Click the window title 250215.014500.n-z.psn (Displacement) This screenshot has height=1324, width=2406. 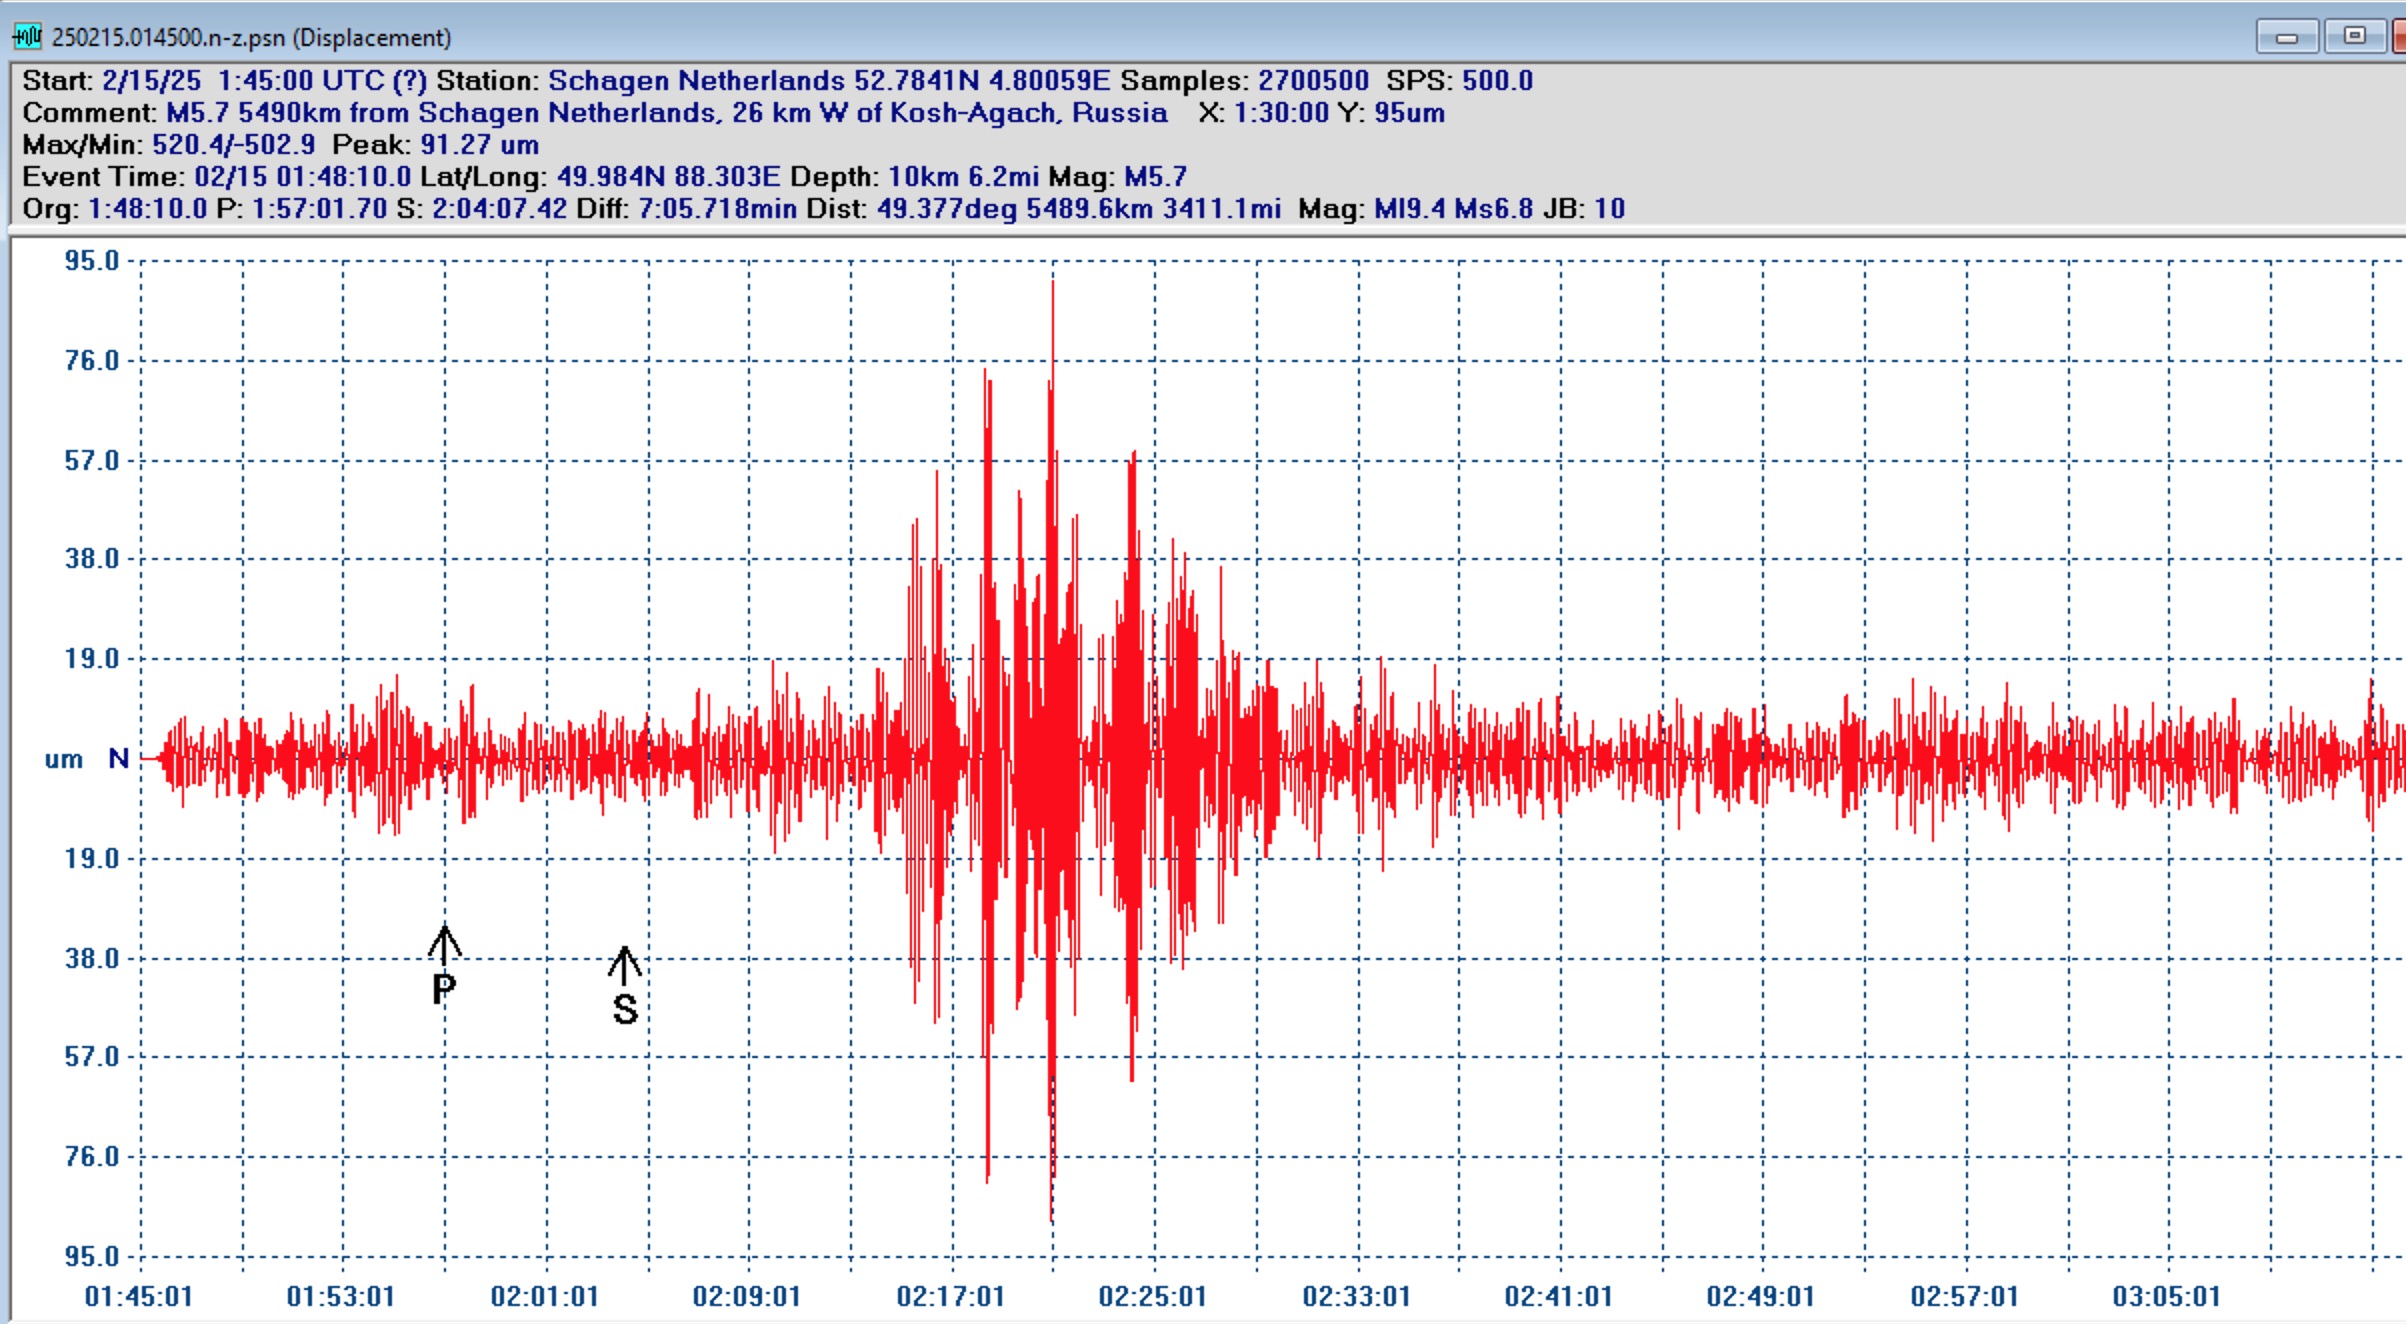tap(251, 37)
